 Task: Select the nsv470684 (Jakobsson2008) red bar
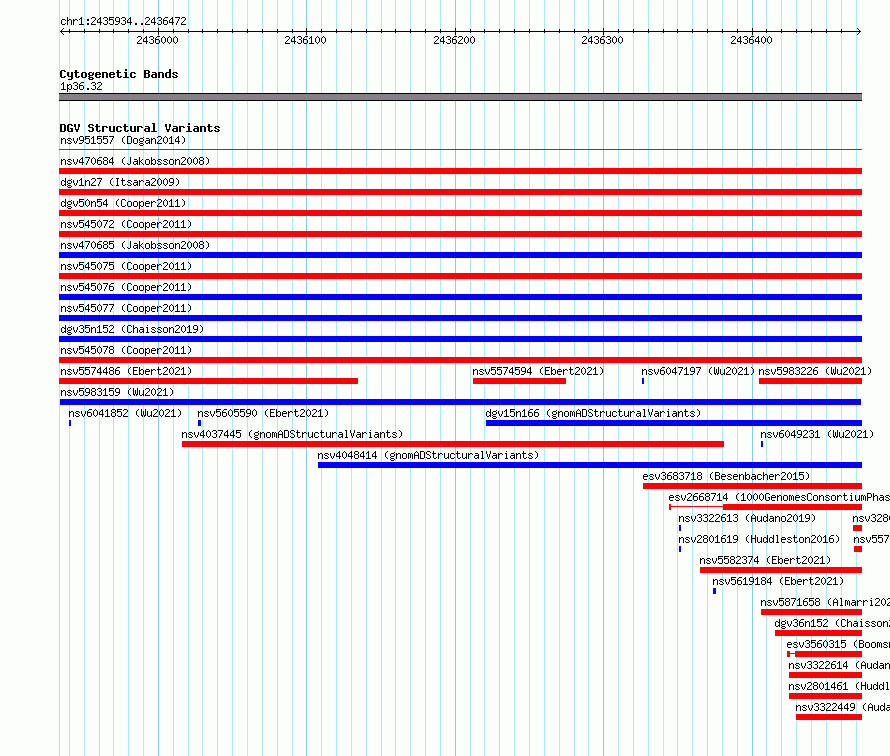click(x=460, y=171)
